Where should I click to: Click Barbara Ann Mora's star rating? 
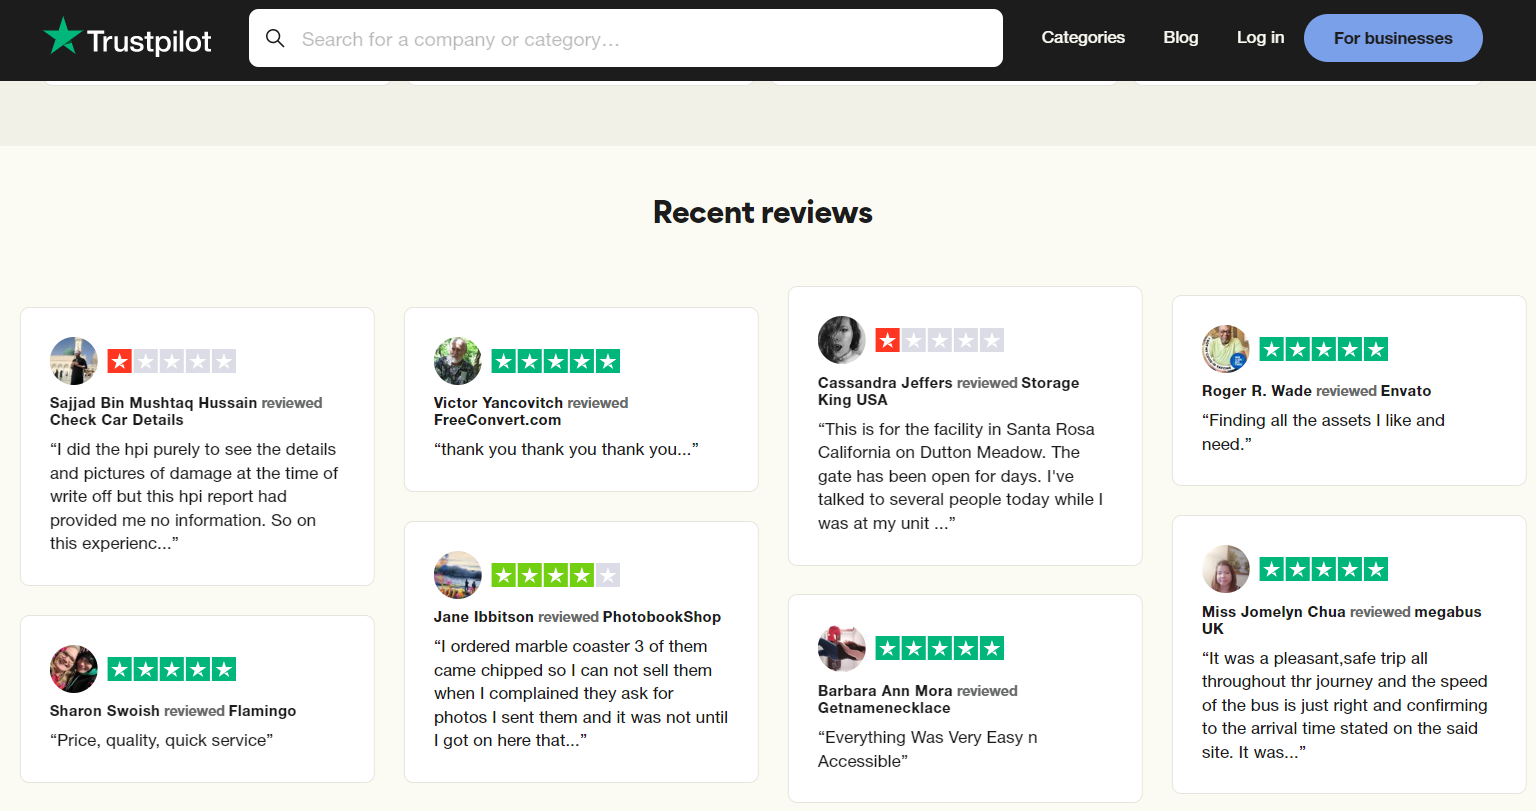pos(940,648)
